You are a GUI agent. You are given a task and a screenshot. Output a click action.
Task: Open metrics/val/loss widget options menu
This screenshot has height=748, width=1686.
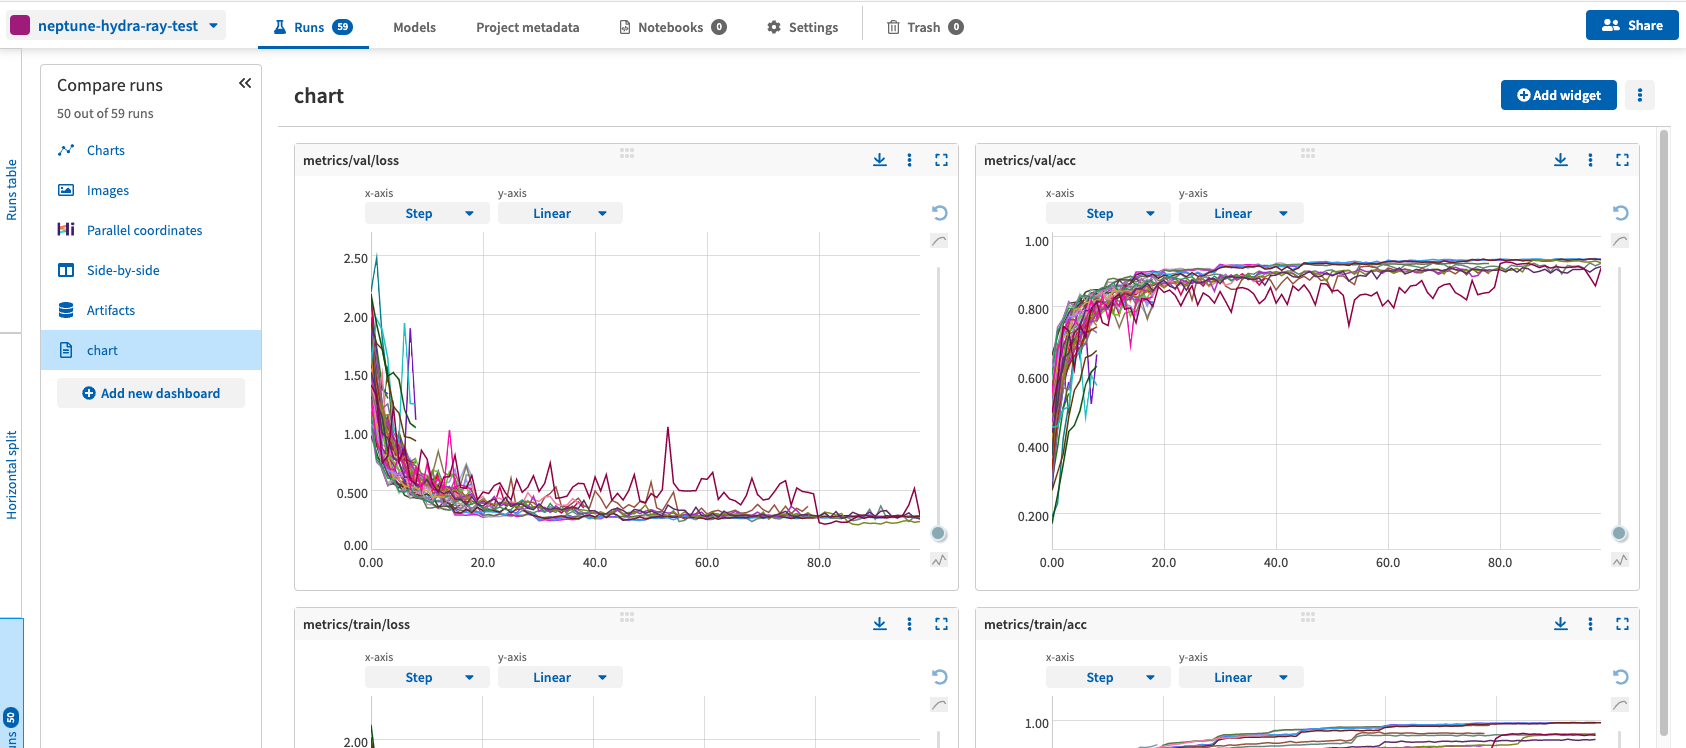(x=909, y=160)
